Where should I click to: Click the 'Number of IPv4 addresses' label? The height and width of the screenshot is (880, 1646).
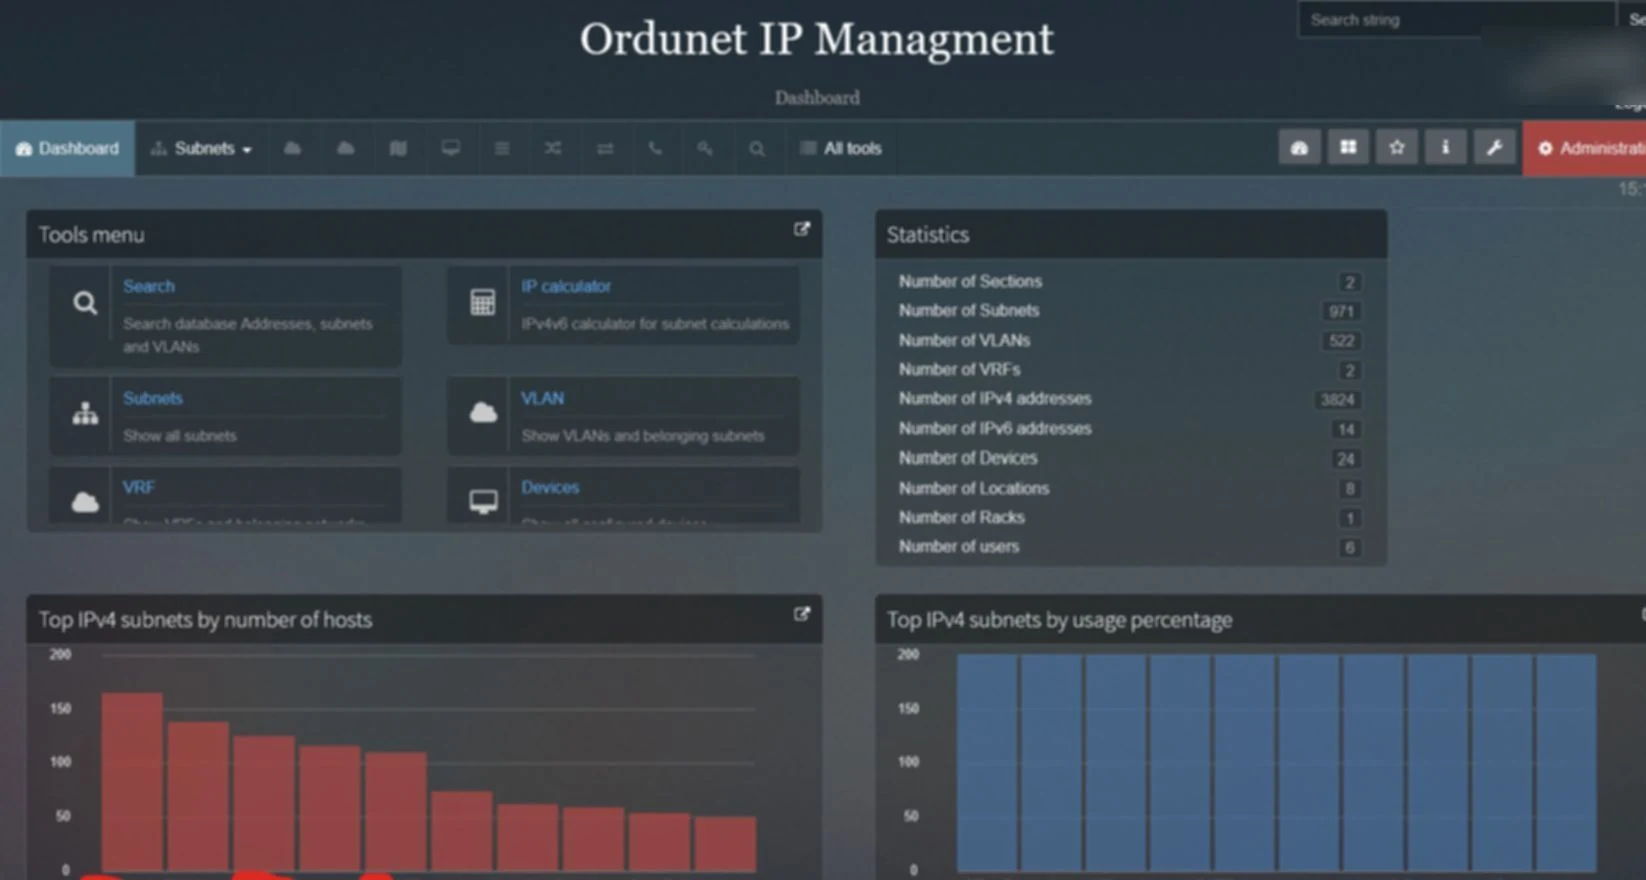tap(995, 399)
